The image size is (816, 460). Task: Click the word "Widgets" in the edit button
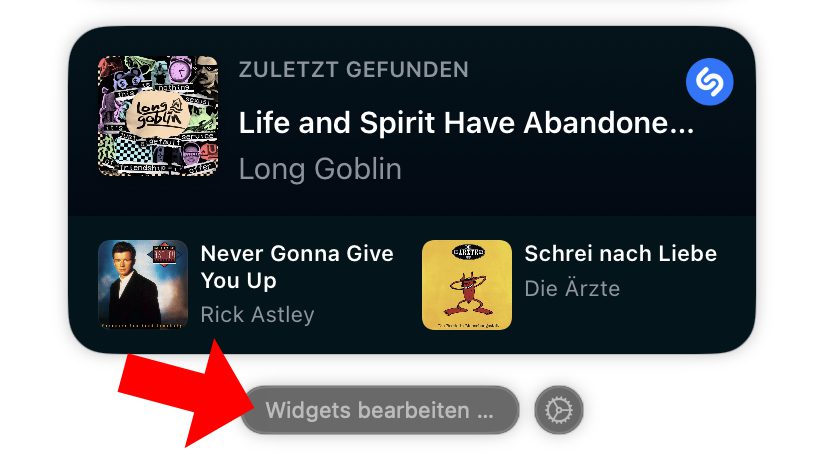click(308, 410)
